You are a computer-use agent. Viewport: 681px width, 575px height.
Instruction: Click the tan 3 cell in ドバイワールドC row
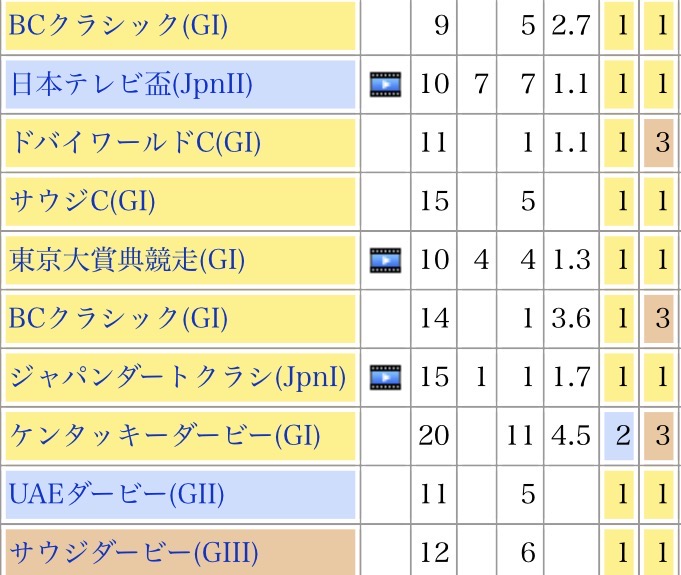pos(661,143)
